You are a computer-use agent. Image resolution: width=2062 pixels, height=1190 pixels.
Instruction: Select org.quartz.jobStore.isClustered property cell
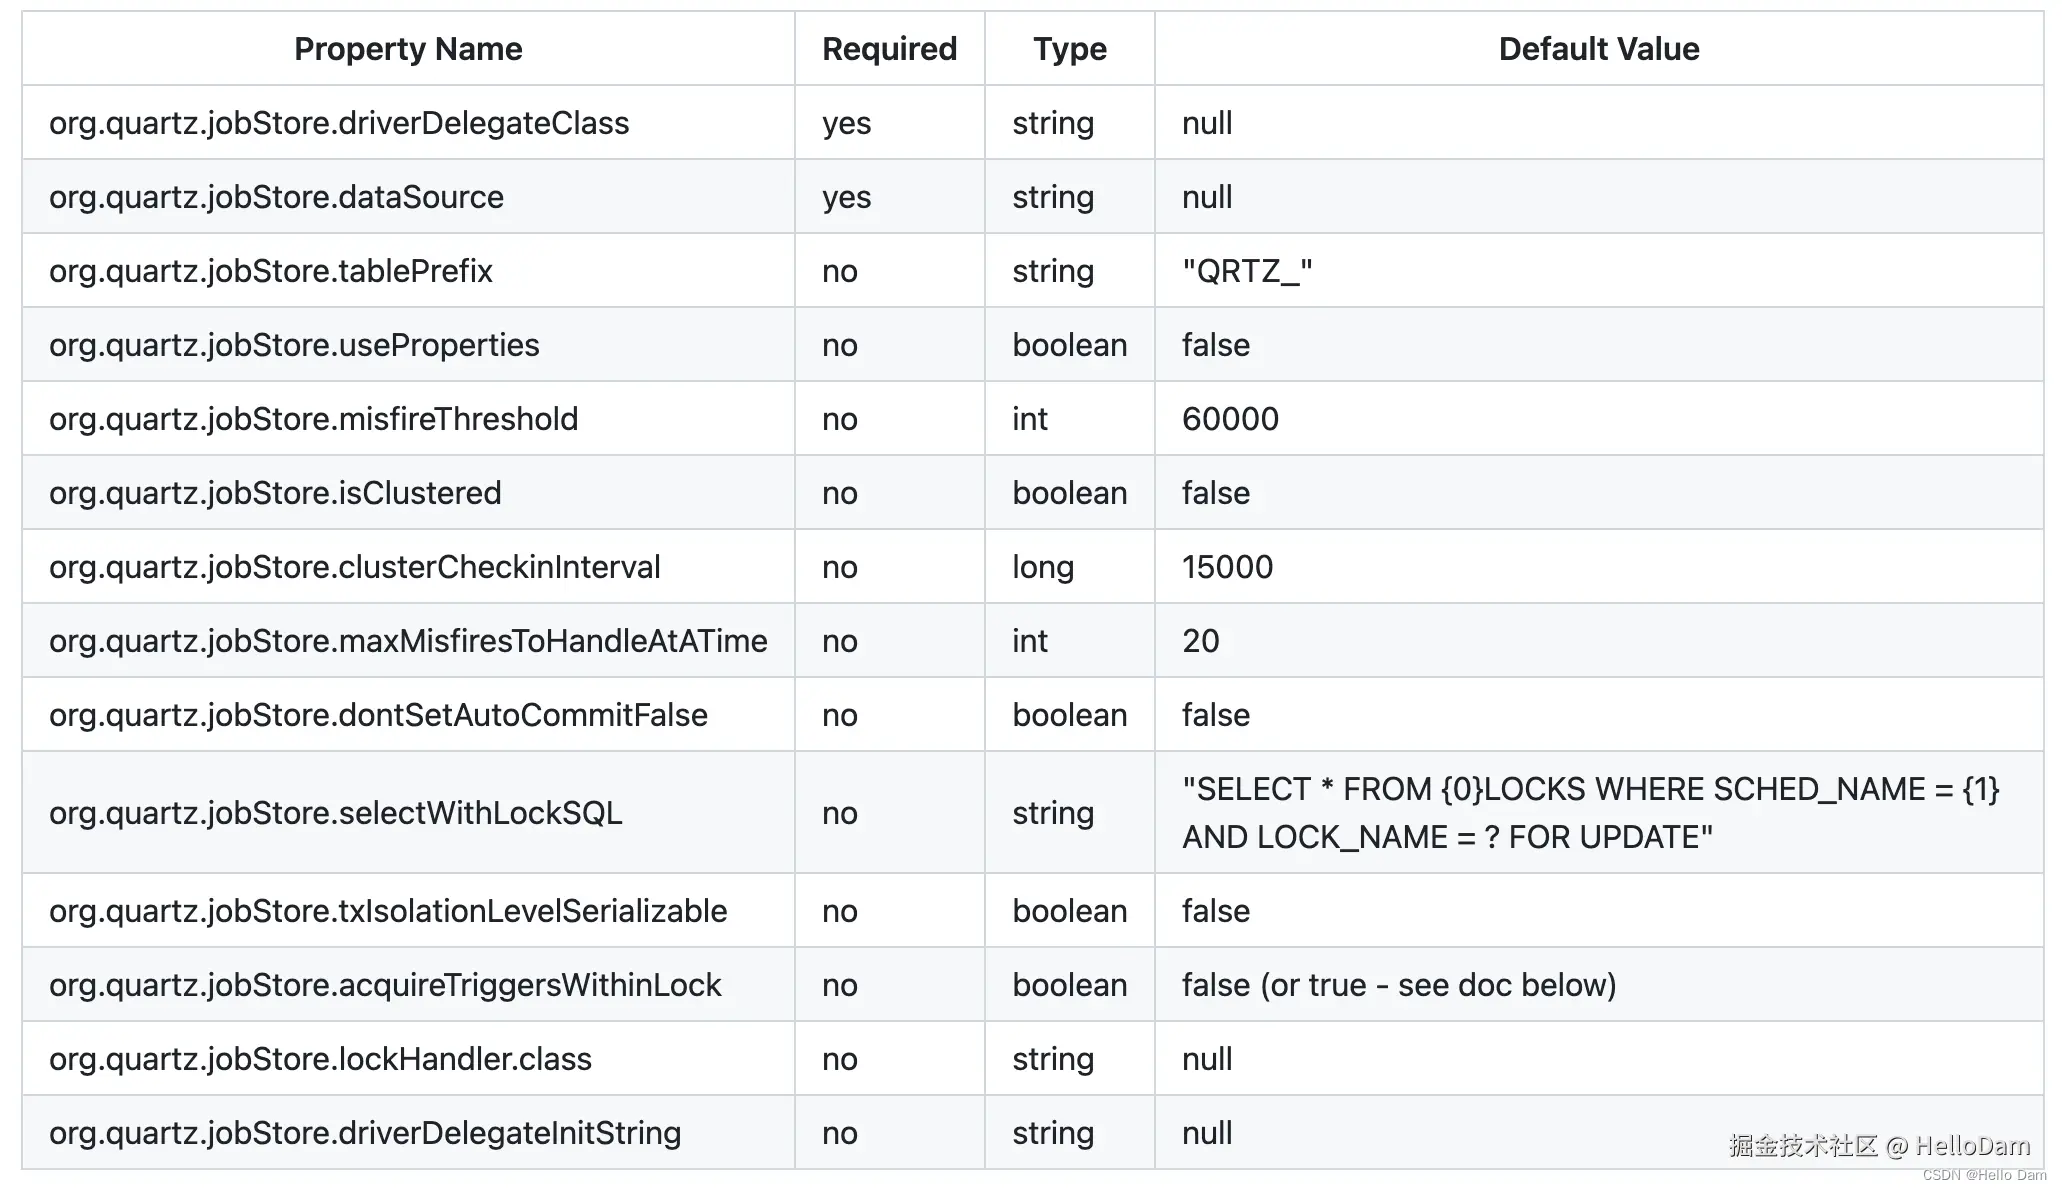(x=275, y=493)
